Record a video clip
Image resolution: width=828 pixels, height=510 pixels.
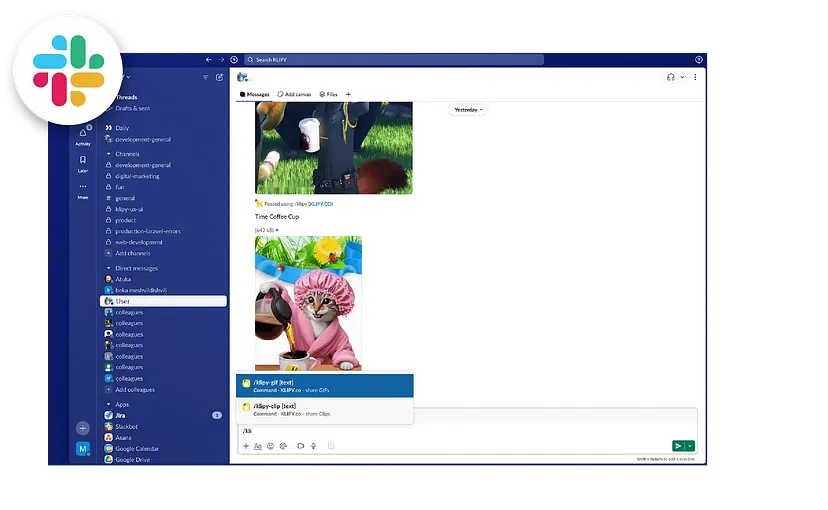pos(300,446)
